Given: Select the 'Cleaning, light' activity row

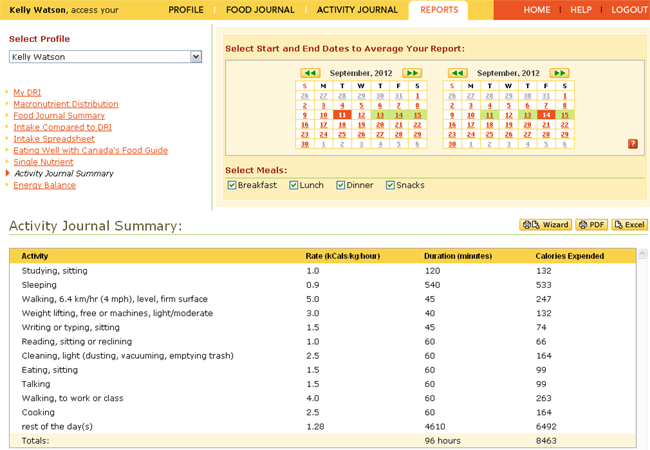Looking at the screenshot, I should tap(323, 356).
